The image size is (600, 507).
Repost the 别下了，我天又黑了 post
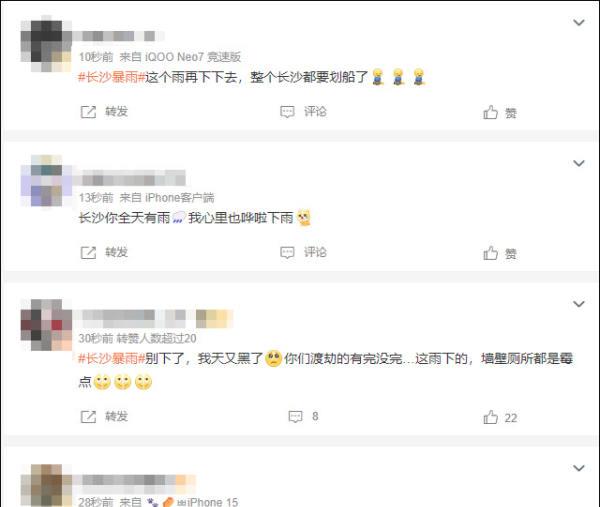88,417
